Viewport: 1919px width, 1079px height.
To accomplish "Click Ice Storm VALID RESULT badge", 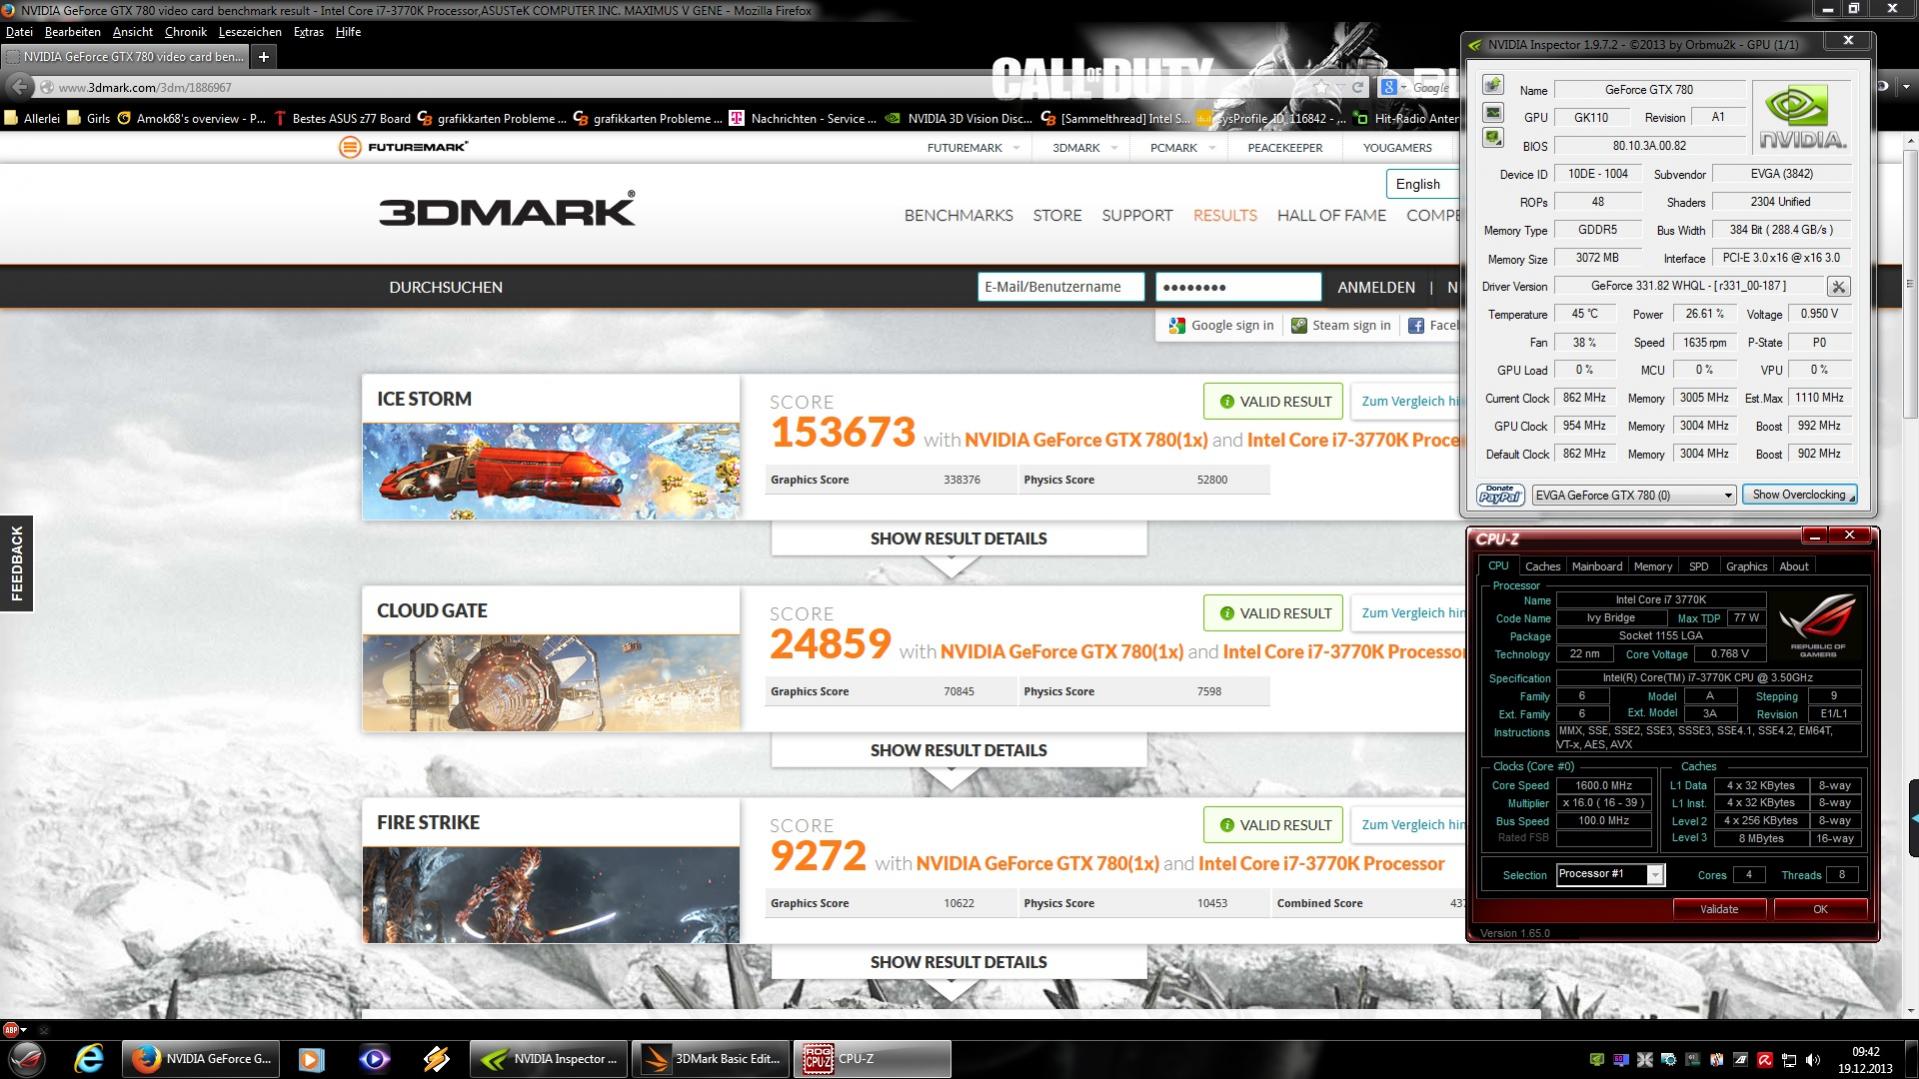I will point(1273,401).
